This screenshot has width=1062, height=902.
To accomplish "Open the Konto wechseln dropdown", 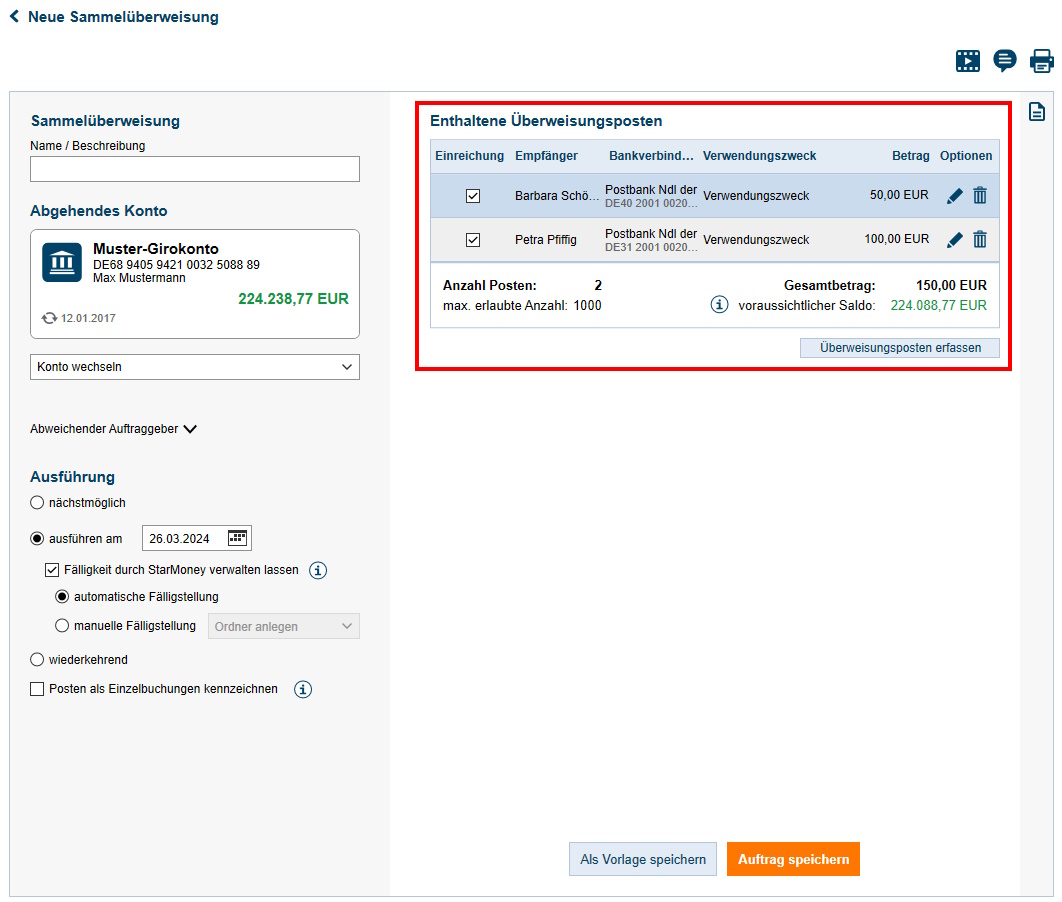I will [194, 367].
